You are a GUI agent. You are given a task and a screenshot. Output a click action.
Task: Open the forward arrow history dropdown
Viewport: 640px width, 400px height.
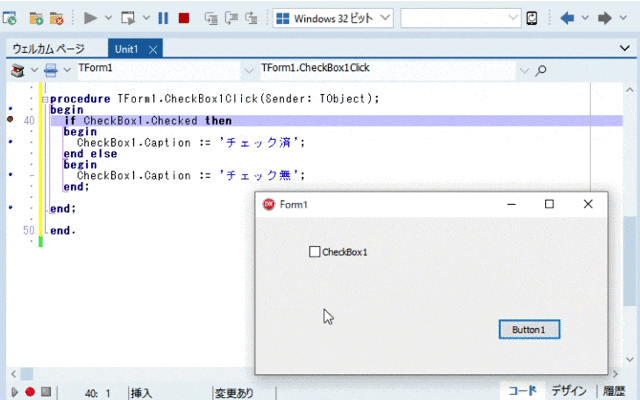(x=622, y=18)
